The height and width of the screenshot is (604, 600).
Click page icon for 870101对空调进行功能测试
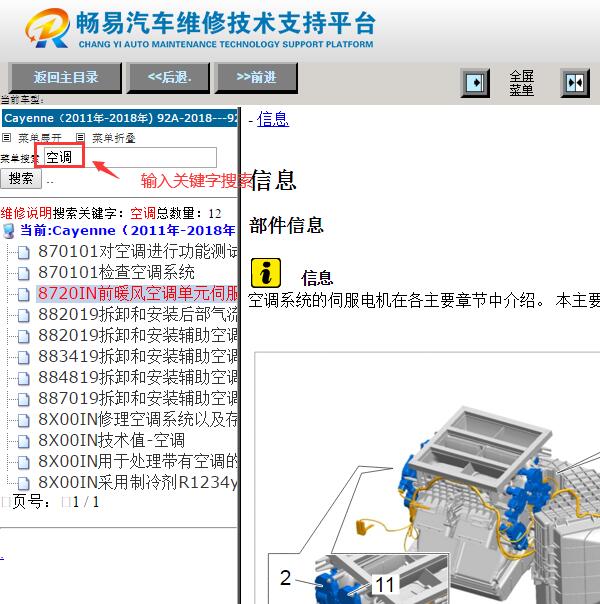(23, 252)
